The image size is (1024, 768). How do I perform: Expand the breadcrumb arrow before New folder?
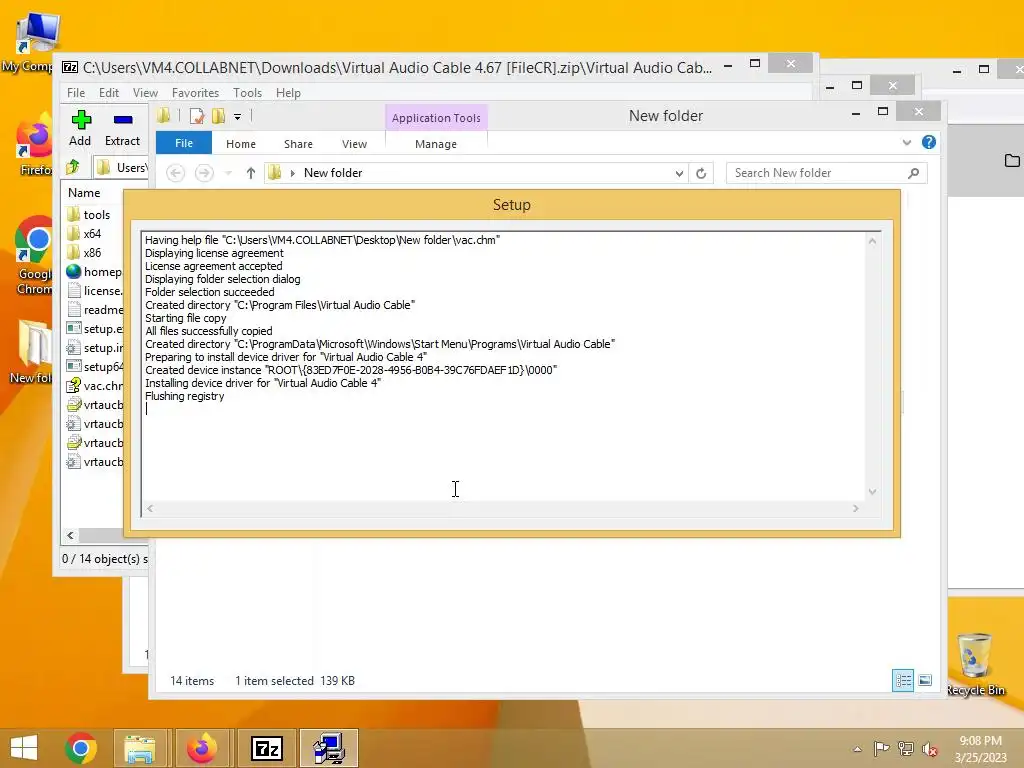tap(292, 173)
